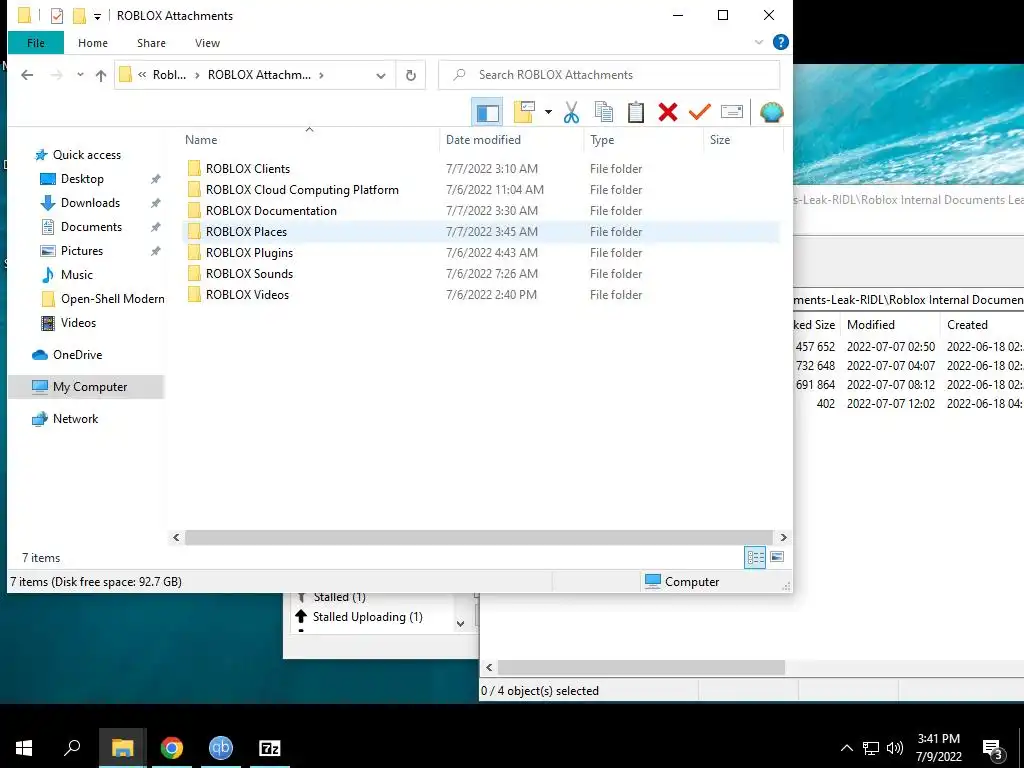The height and width of the screenshot is (768, 1024).
Task: Click the Copy toolbar icon
Action: [x=604, y=112]
